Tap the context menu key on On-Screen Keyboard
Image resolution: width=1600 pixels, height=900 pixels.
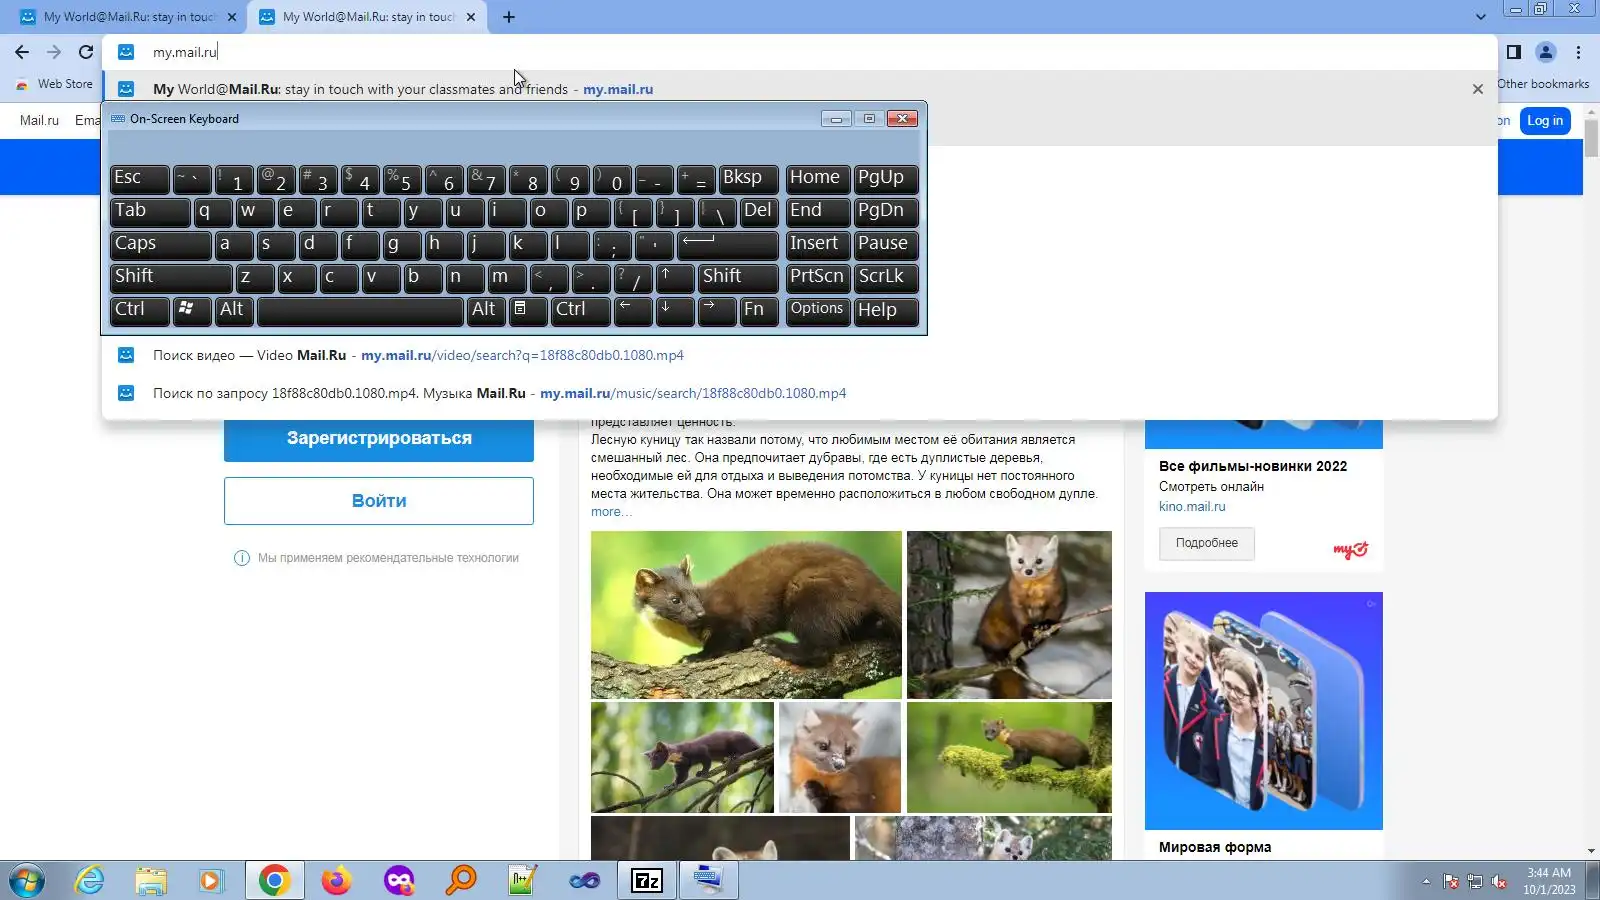528,311
